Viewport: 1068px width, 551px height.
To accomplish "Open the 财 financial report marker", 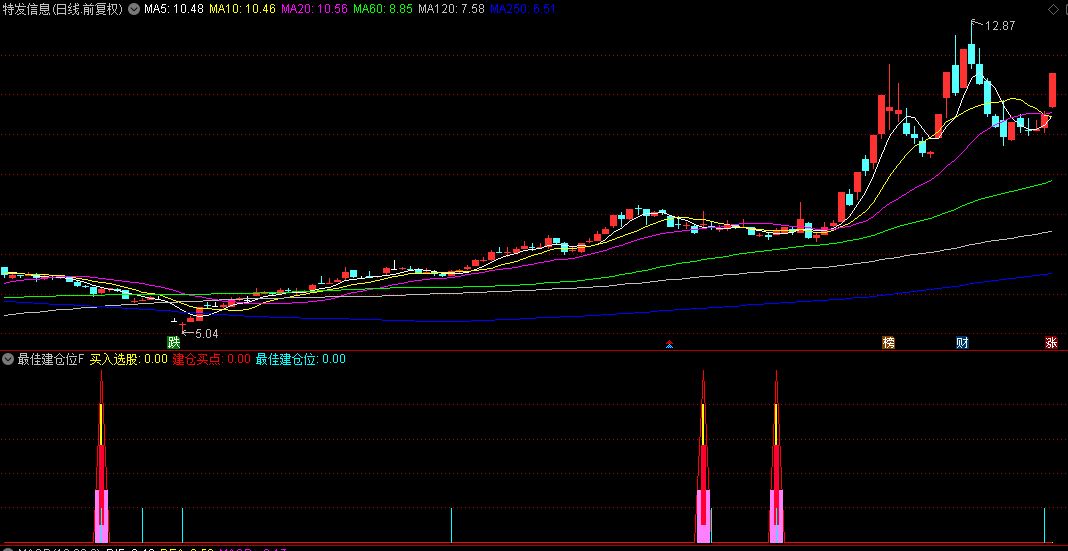I will point(962,343).
